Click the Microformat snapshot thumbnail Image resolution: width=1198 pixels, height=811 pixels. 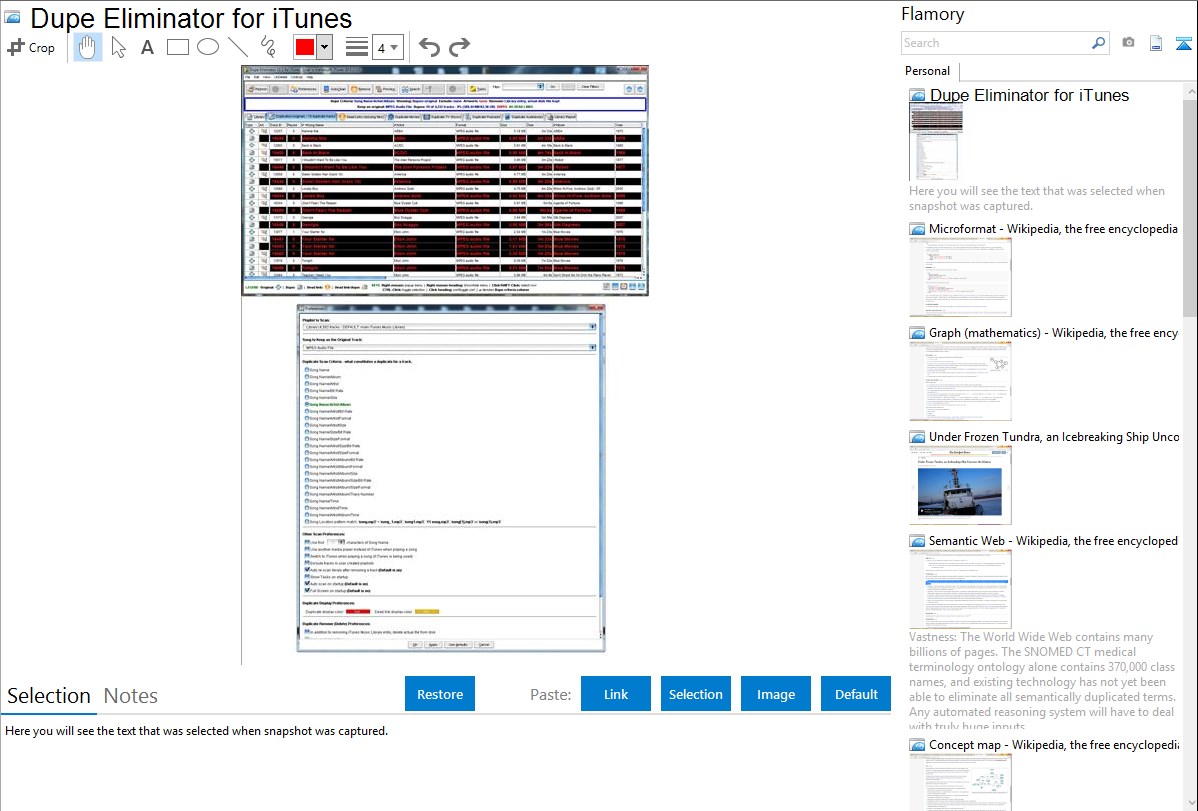960,277
